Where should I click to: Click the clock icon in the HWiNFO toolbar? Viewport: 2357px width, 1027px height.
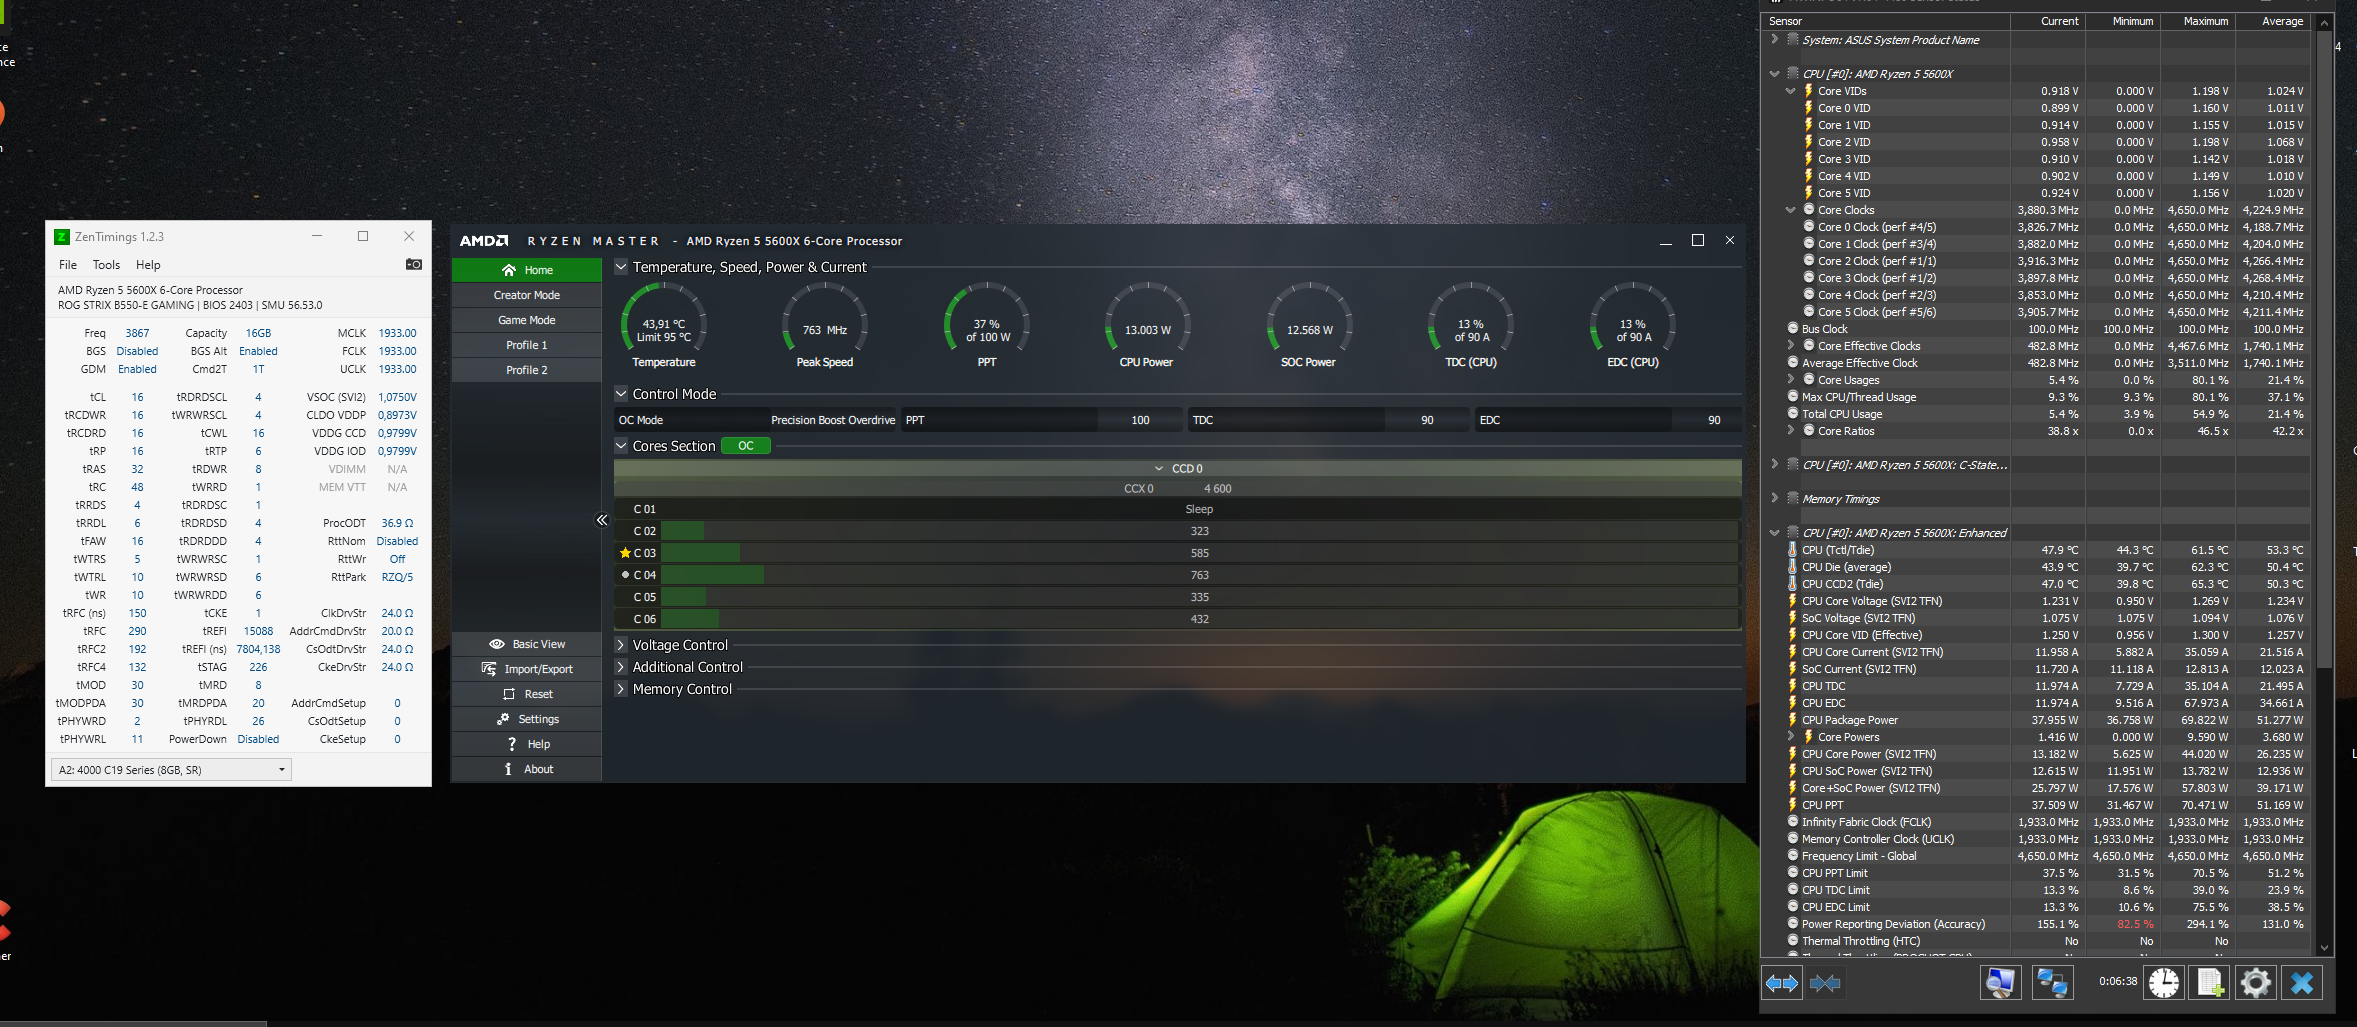[x=2164, y=983]
